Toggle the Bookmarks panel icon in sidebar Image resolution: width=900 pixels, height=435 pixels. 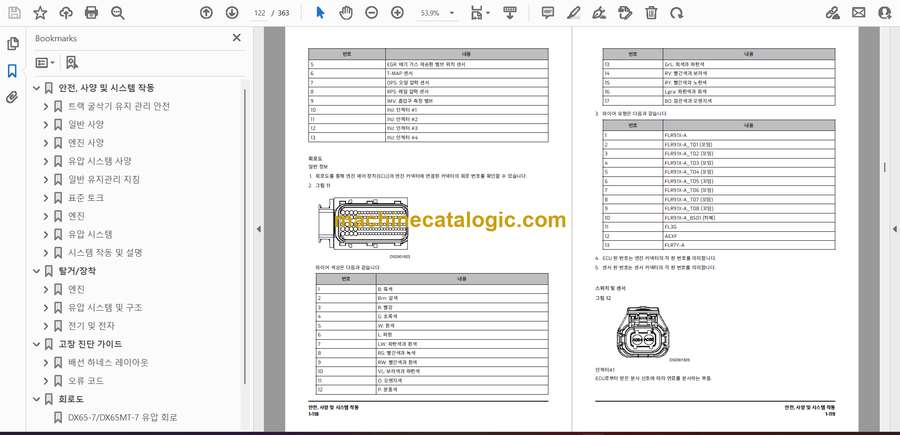12,71
